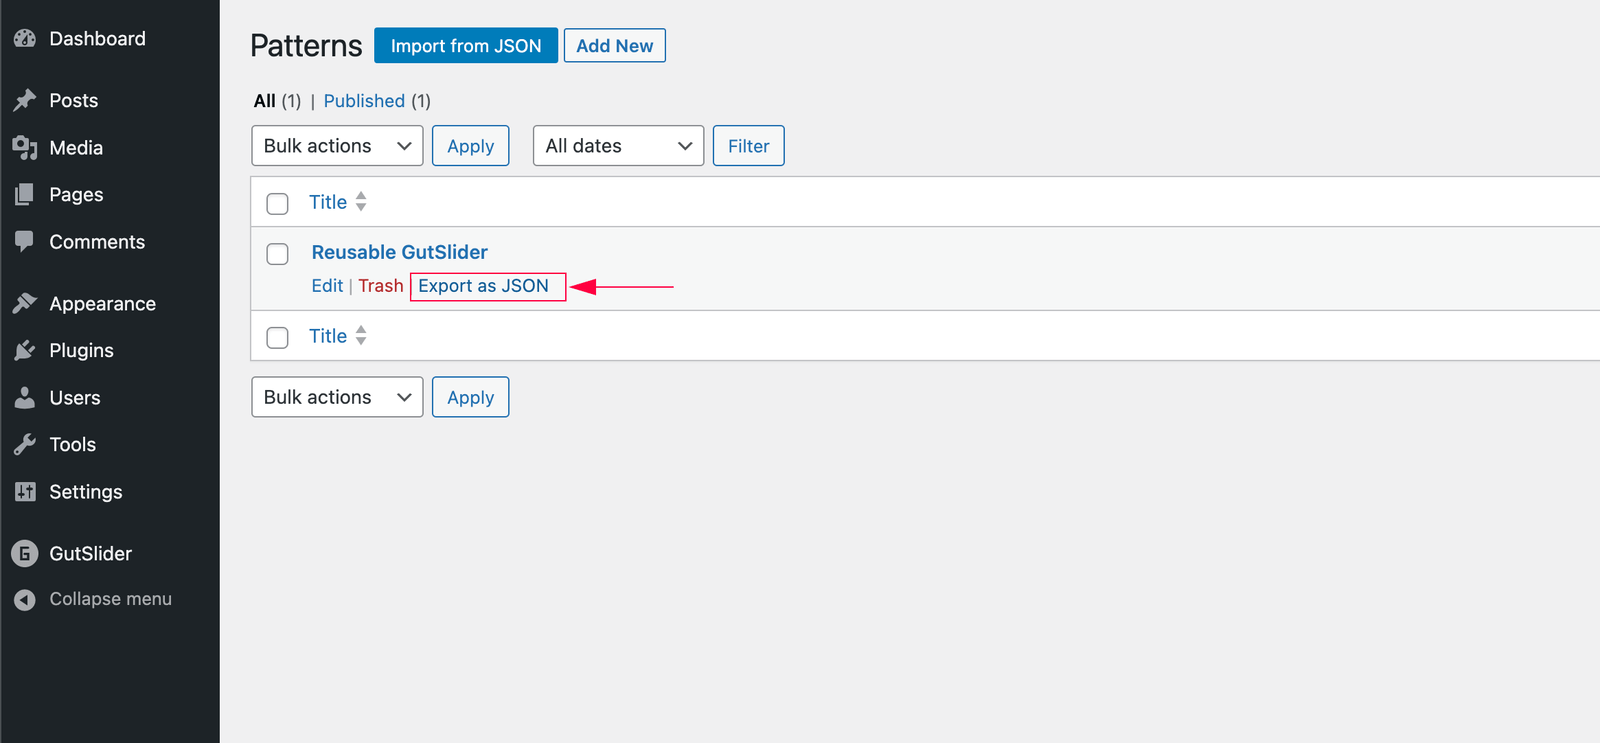Open the top Bulk actions dropdown
The width and height of the screenshot is (1600, 743).
click(337, 146)
